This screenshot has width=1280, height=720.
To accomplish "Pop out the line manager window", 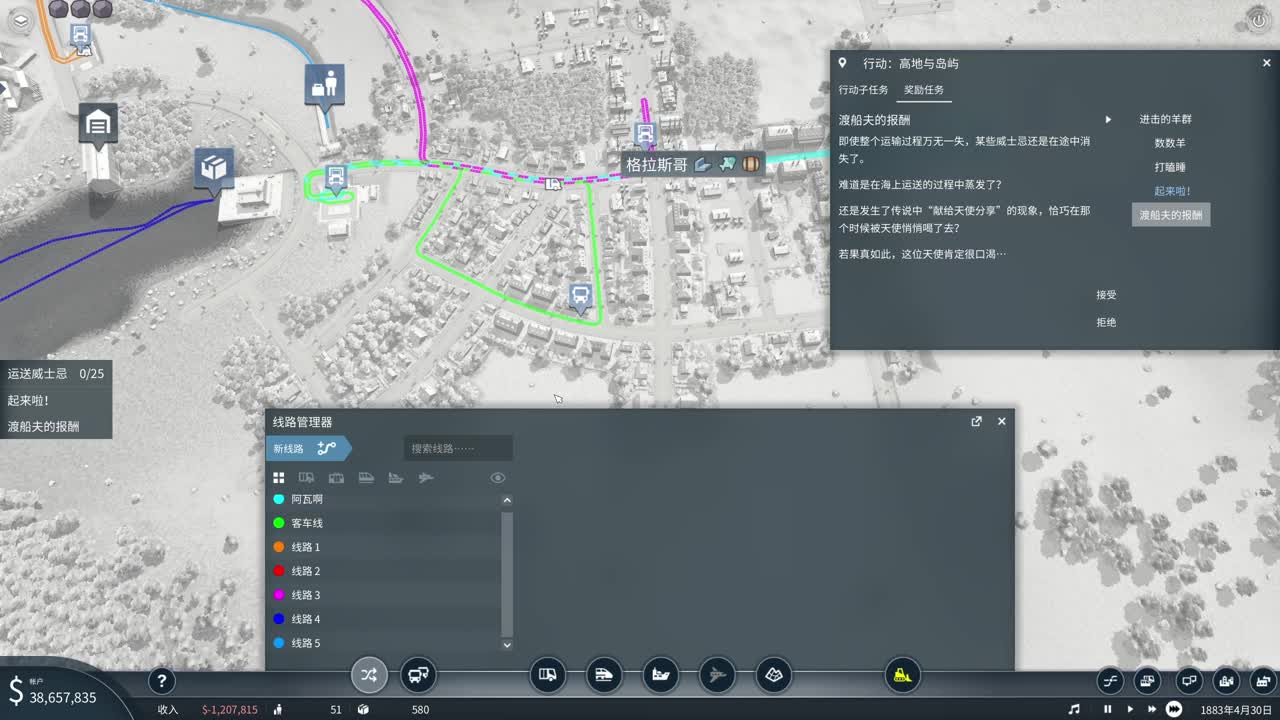I will 977,421.
